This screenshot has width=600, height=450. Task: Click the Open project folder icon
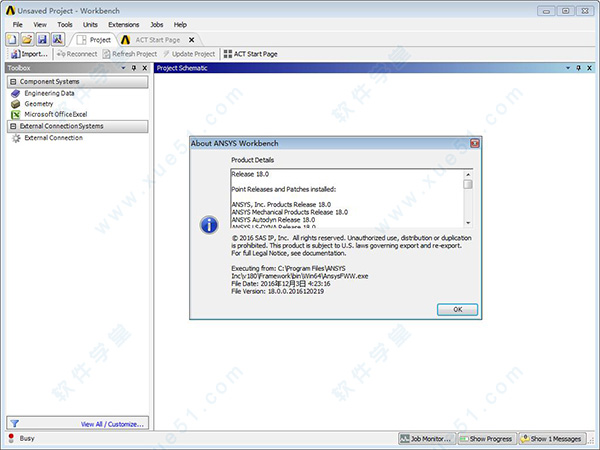pyautogui.click(x=27, y=39)
